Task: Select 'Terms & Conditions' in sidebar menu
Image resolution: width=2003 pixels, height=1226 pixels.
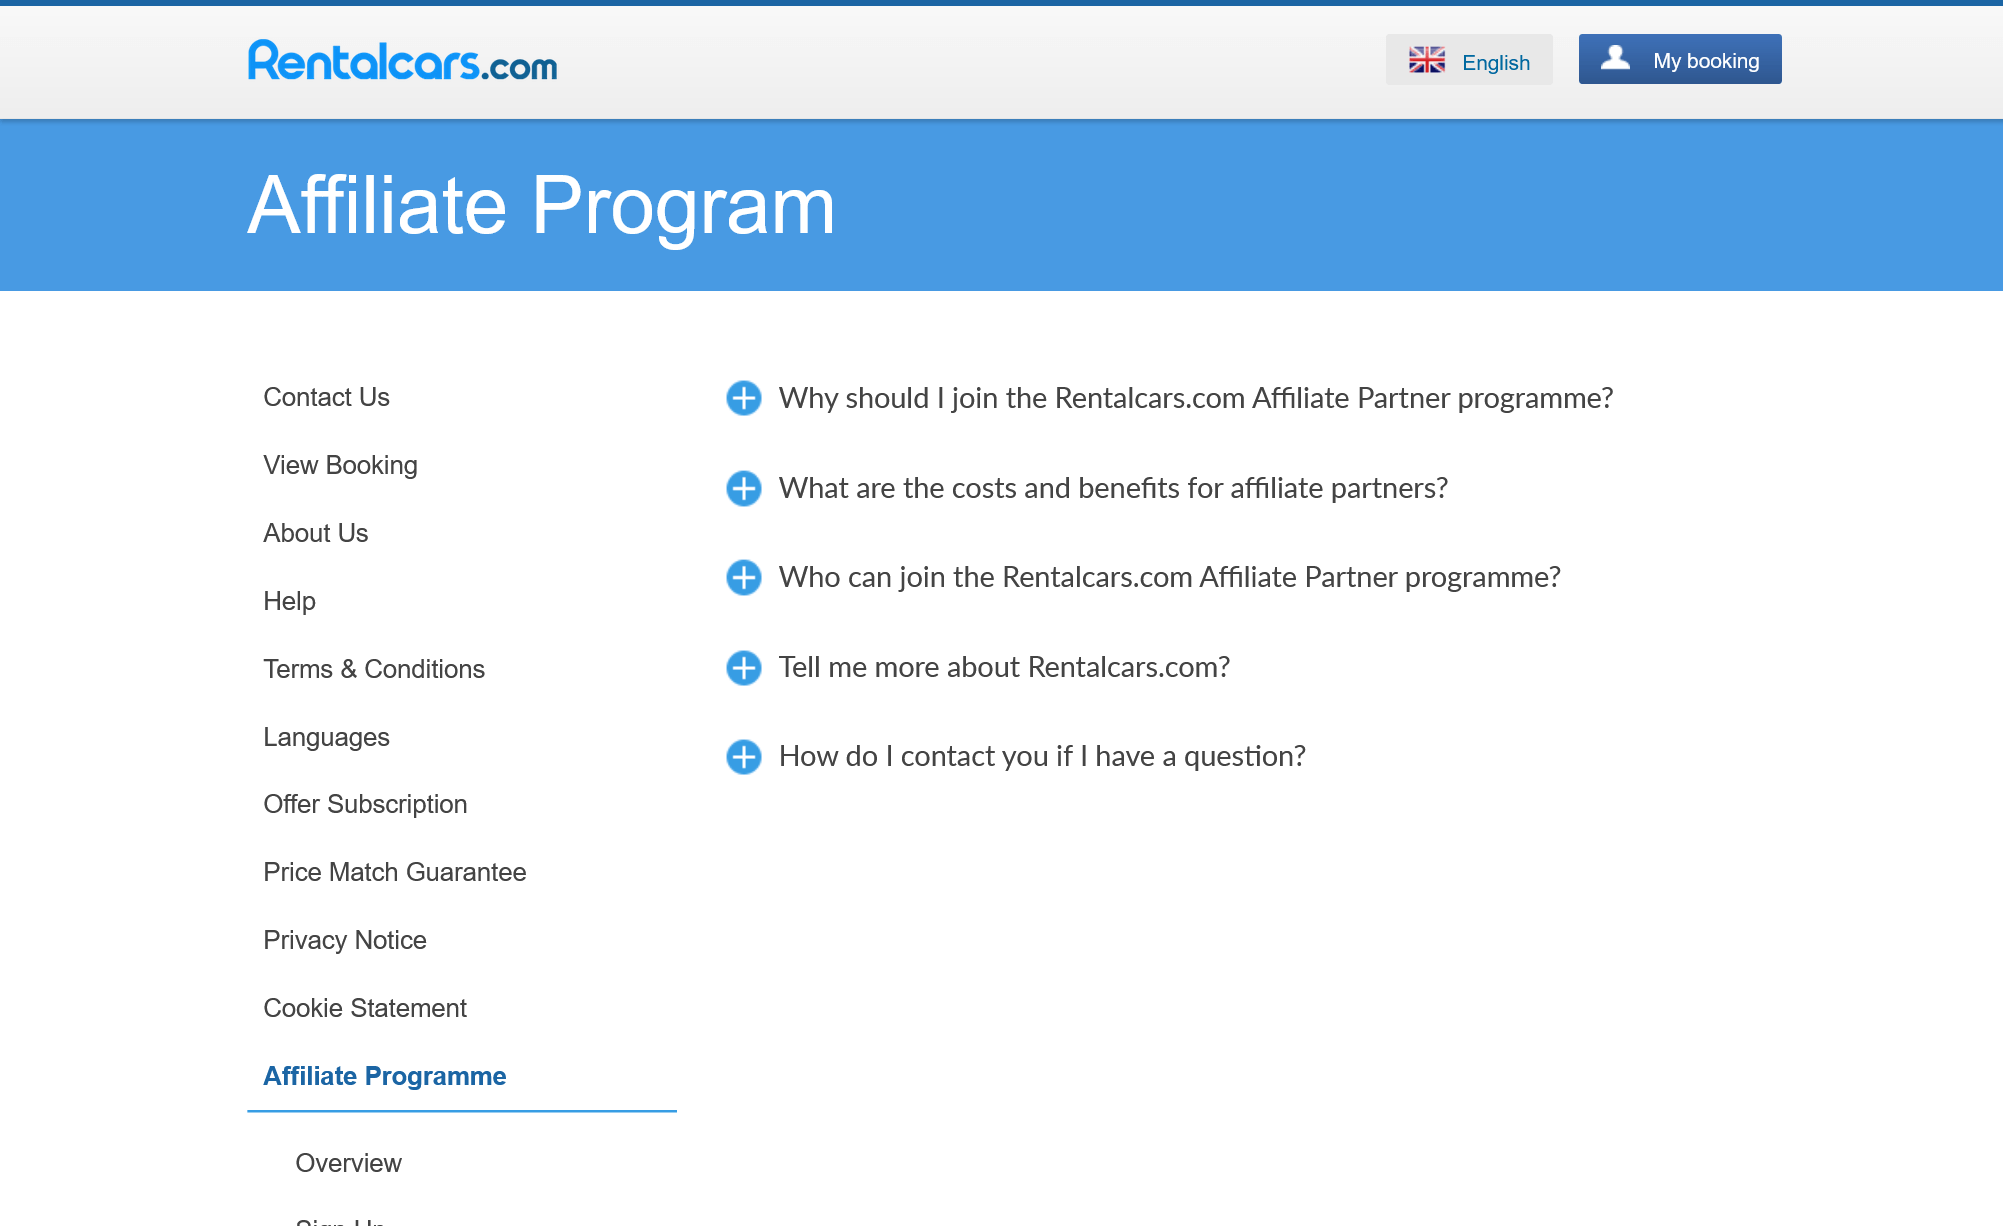Action: [x=373, y=668]
